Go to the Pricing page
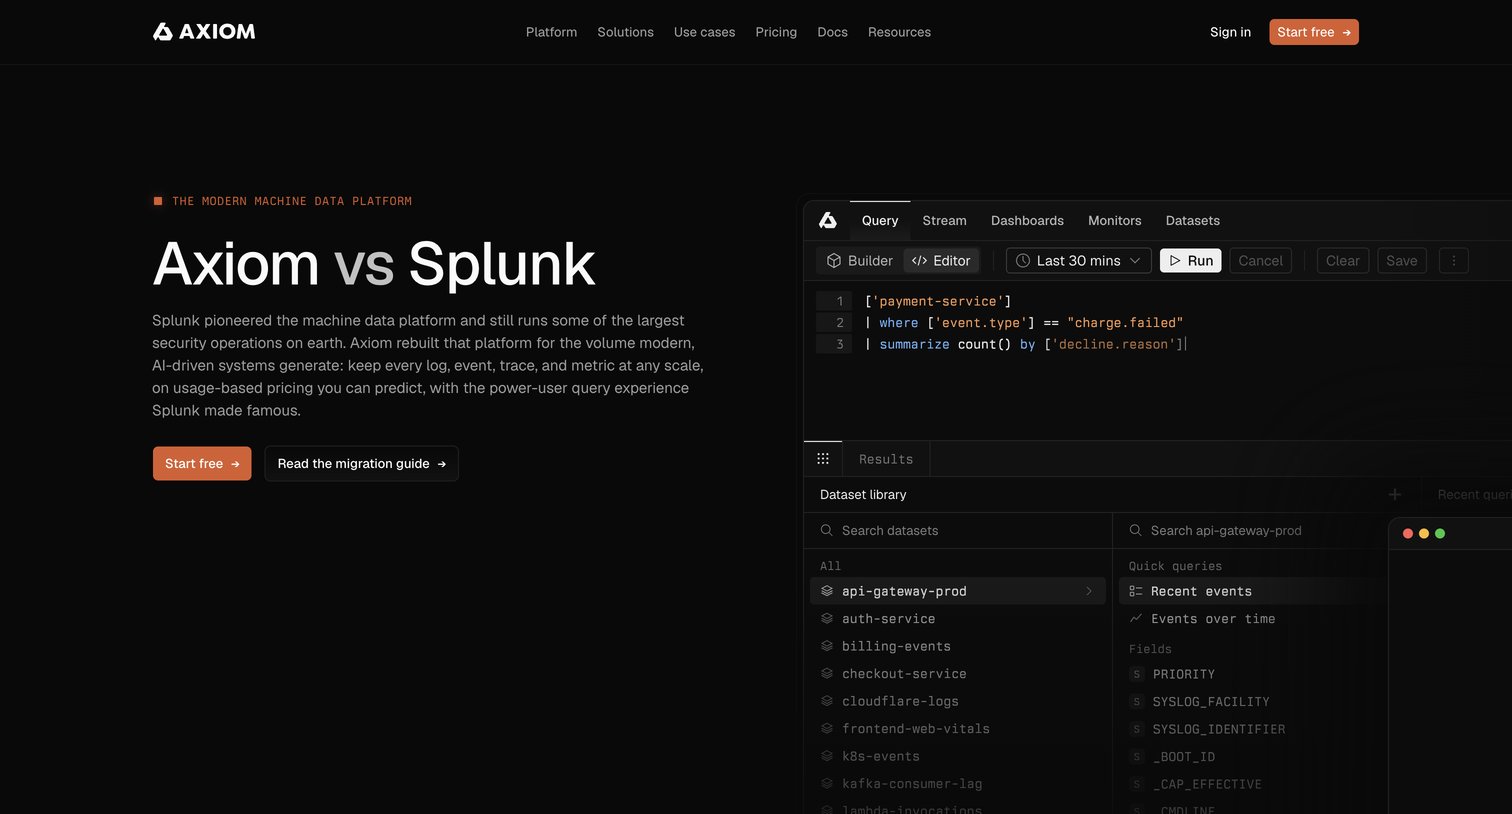 coord(776,32)
